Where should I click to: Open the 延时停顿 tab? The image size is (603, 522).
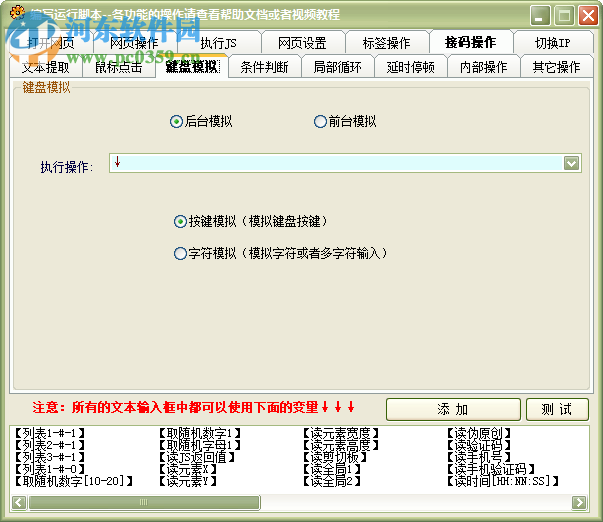pos(411,67)
